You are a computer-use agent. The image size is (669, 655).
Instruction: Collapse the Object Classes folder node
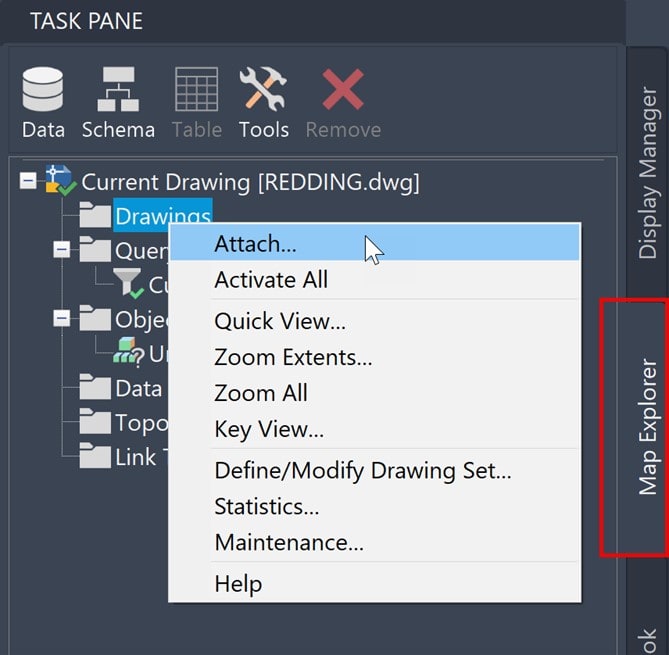coord(62,318)
